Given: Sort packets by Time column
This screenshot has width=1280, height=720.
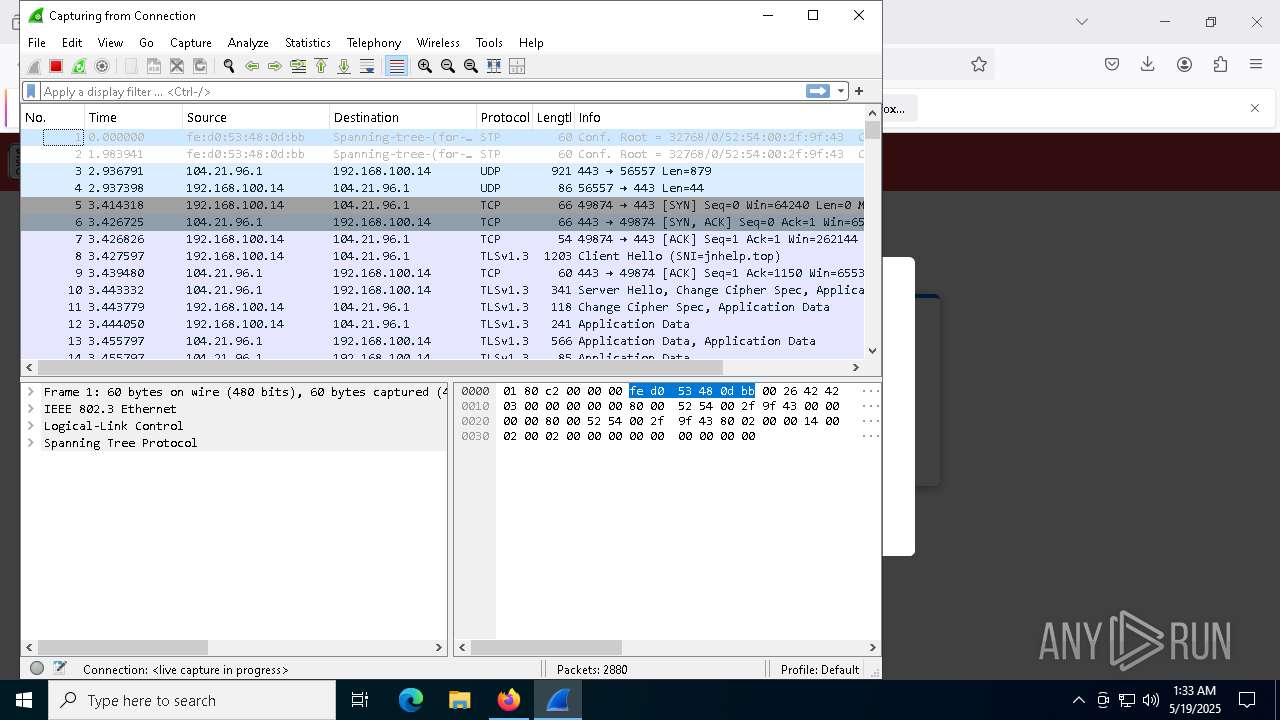Looking at the screenshot, I should pos(133,117).
